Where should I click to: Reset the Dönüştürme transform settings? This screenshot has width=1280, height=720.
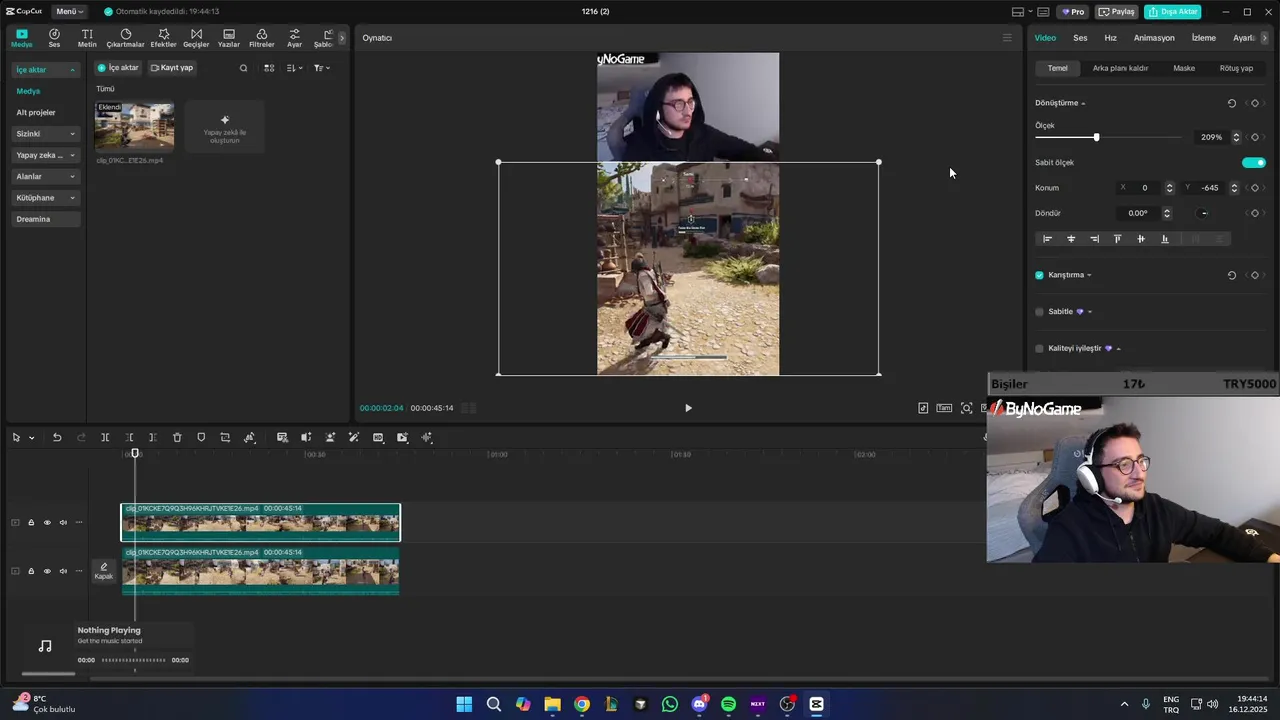[1231, 103]
